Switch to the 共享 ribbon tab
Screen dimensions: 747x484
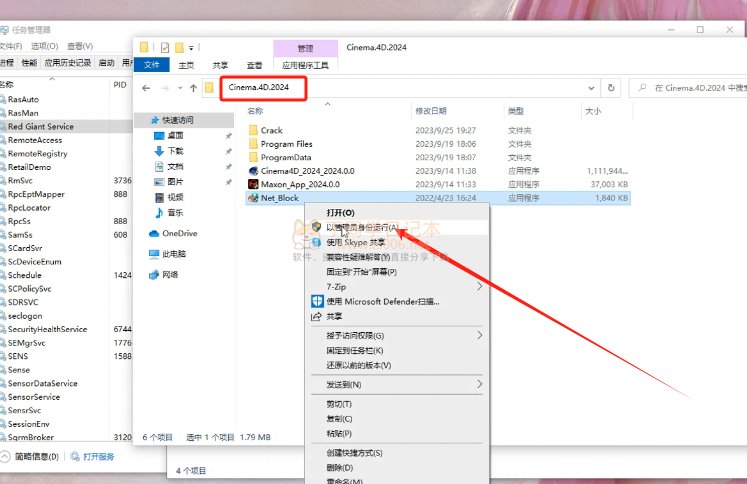220,65
